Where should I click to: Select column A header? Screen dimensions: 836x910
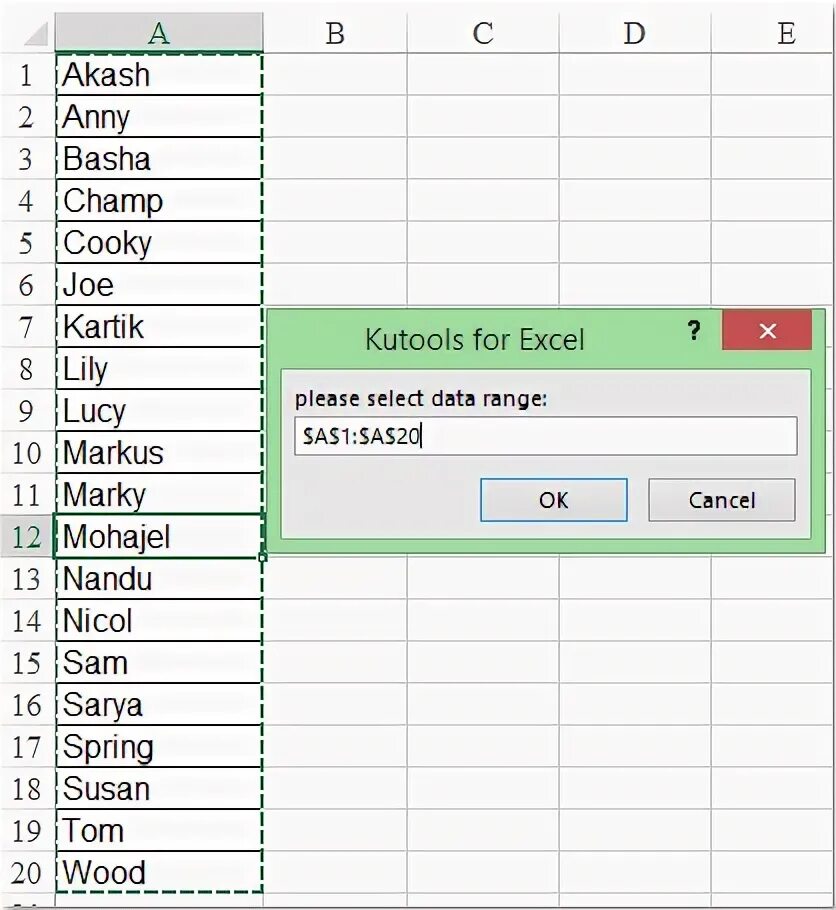(159, 33)
